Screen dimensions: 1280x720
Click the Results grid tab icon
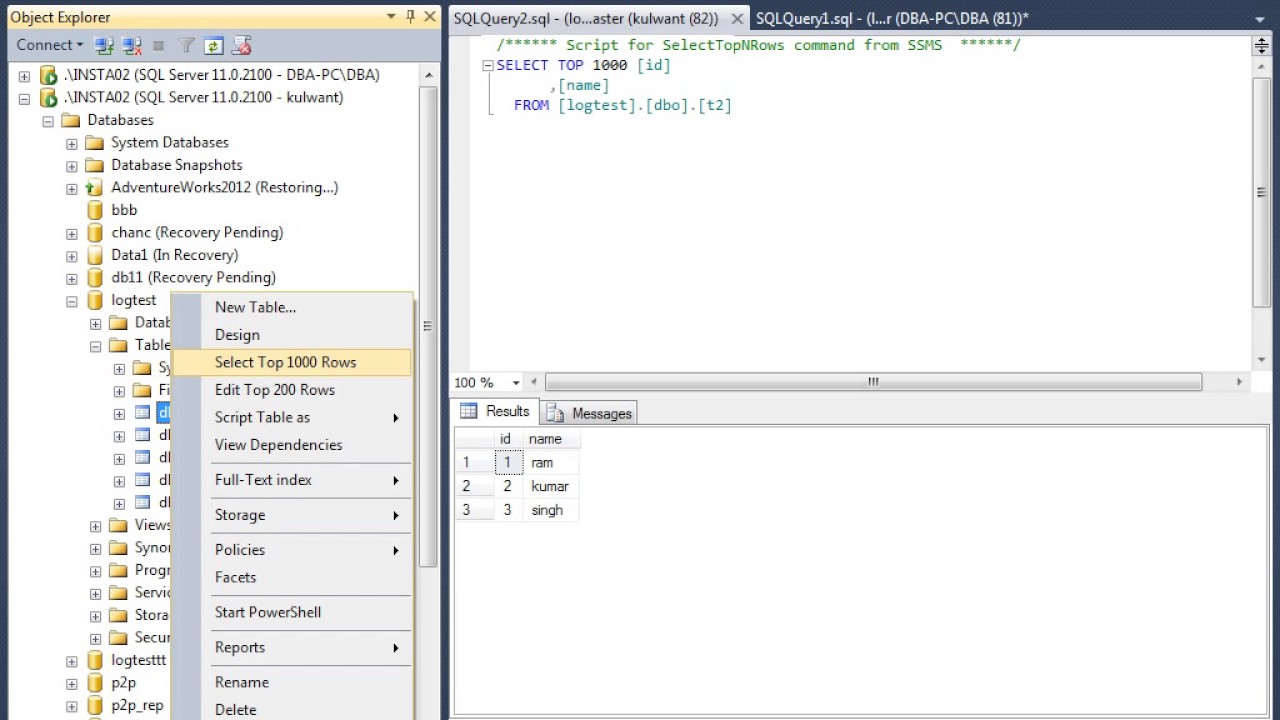(x=468, y=411)
